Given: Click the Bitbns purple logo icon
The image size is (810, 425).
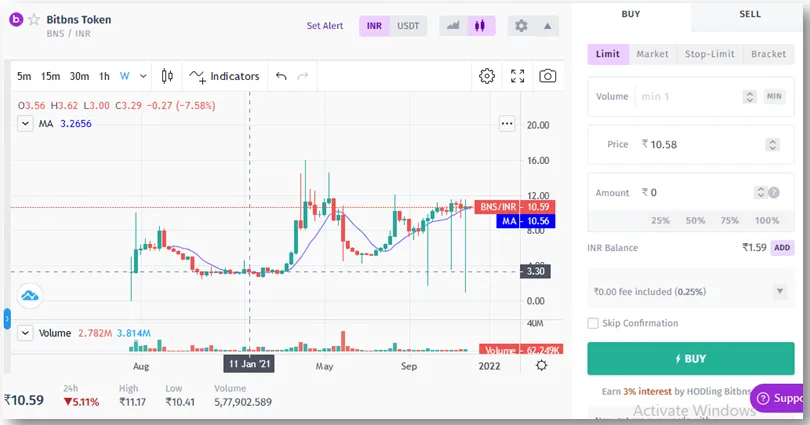Looking at the screenshot, I should [17, 20].
